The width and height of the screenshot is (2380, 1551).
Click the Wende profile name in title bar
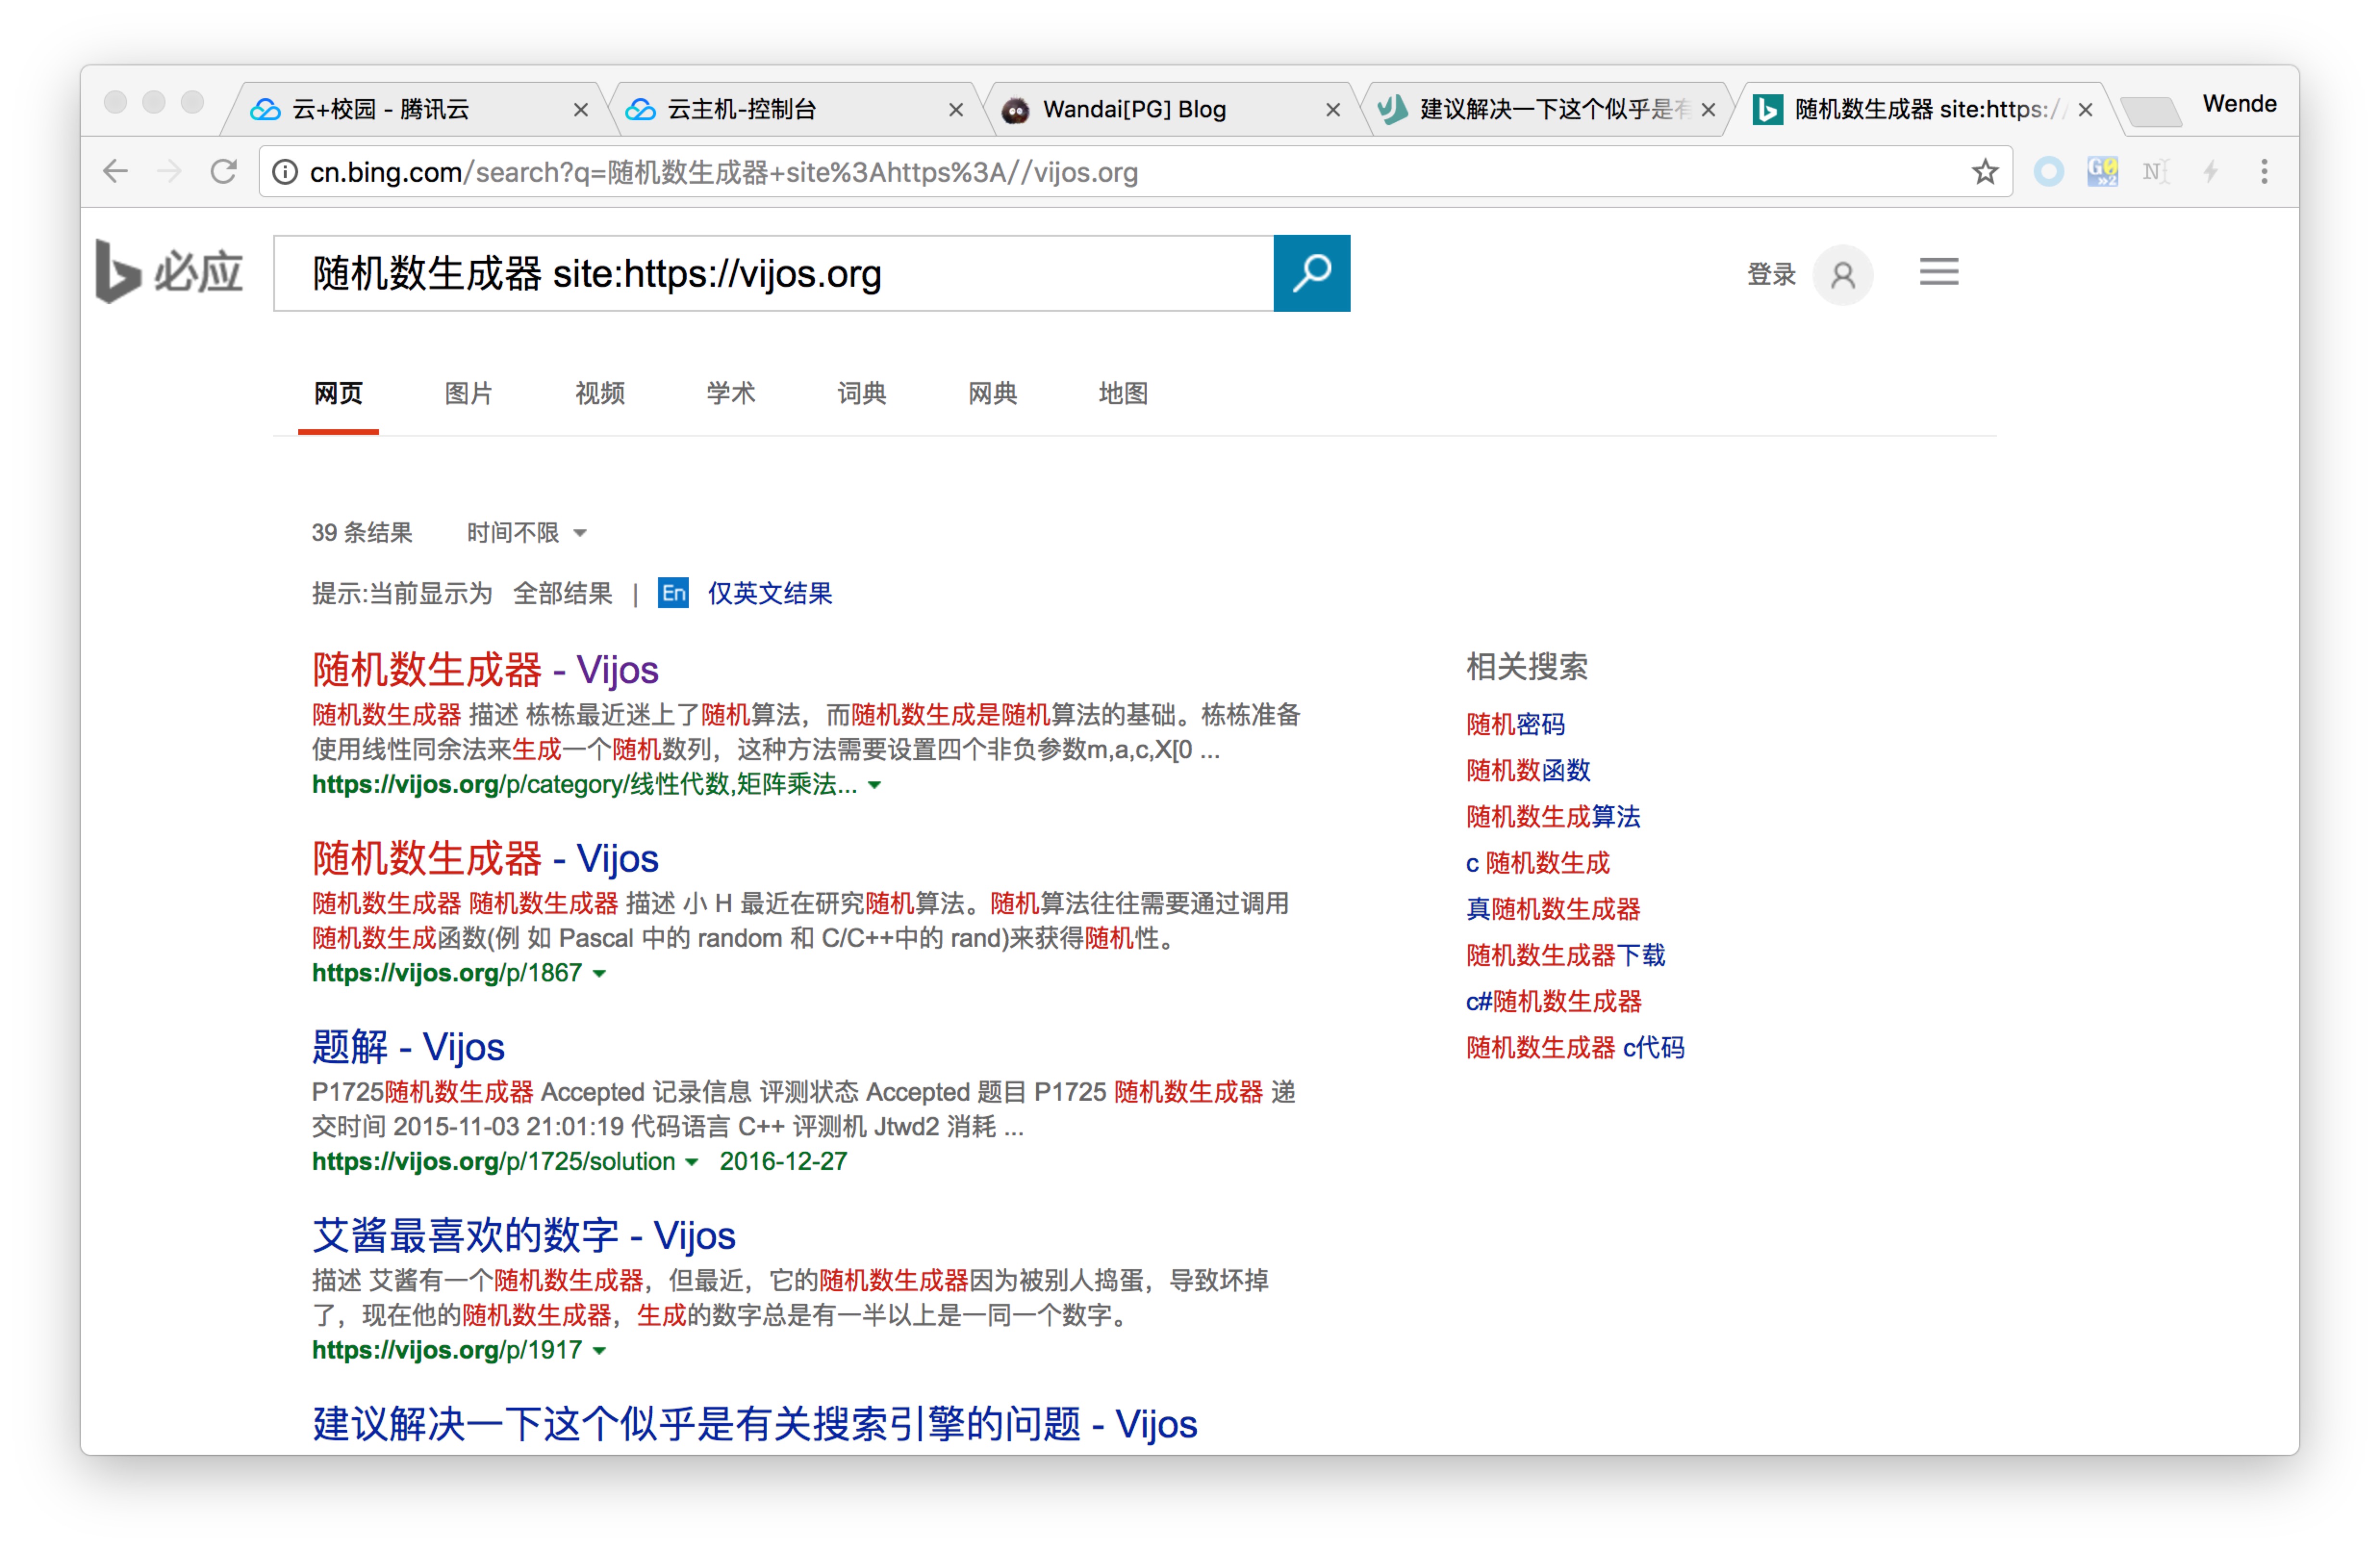pos(2239,104)
